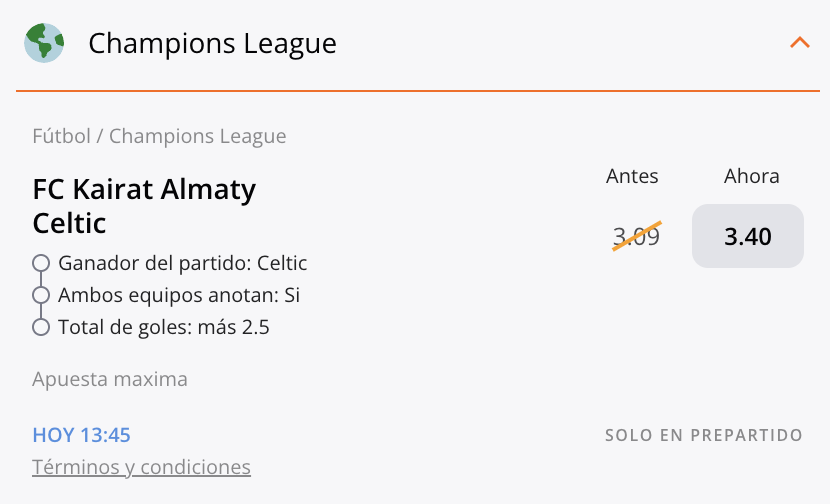The width and height of the screenshot is (830, 504).
Task: Click the Apuesta maxima label
Action: [x=110, y=379]
